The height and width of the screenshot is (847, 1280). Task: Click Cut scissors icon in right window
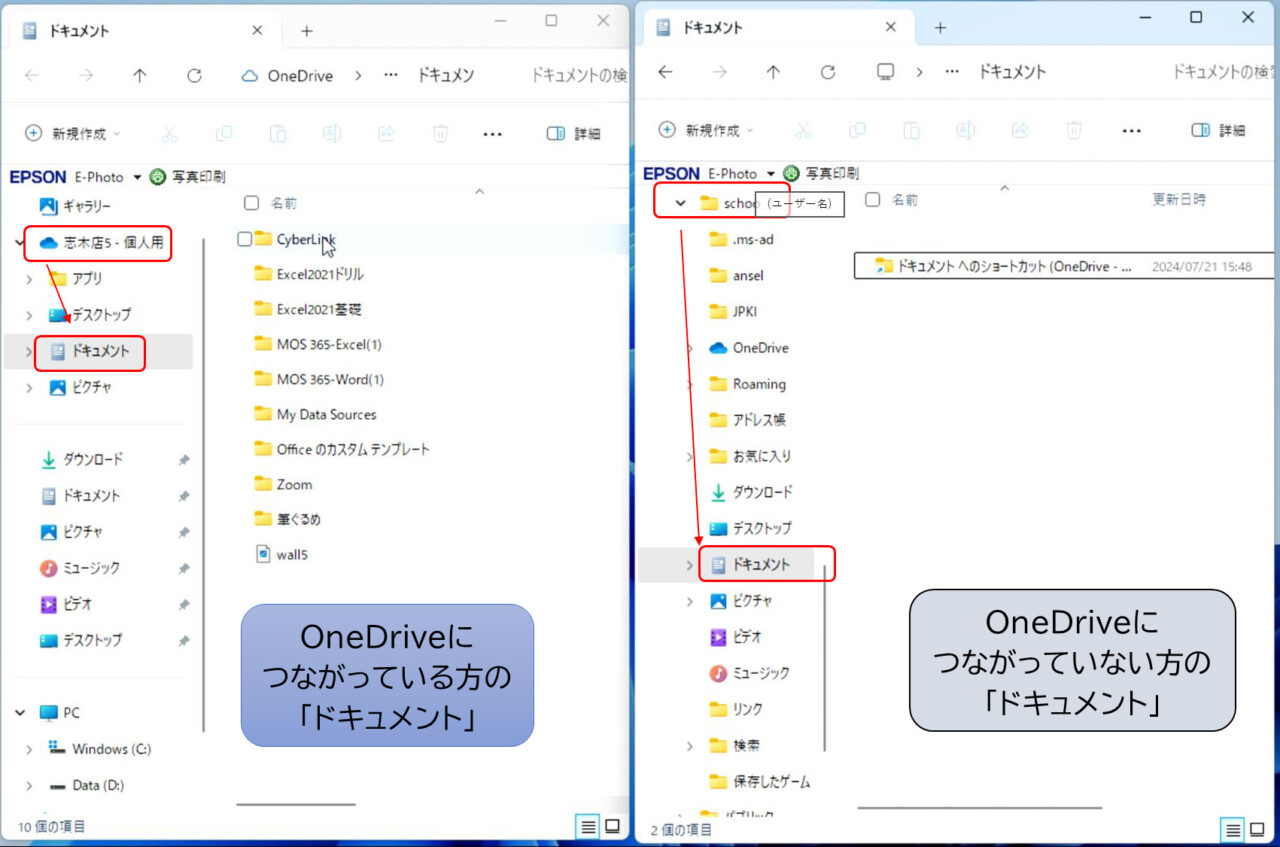[803, 130]
